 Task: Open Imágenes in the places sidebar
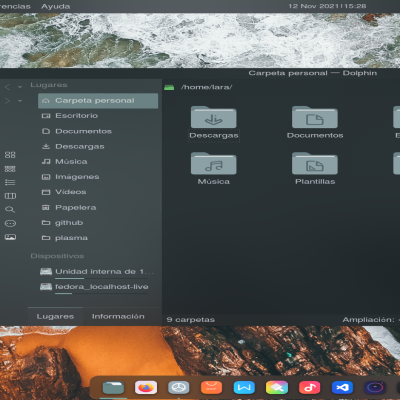[x=98, y=177]
